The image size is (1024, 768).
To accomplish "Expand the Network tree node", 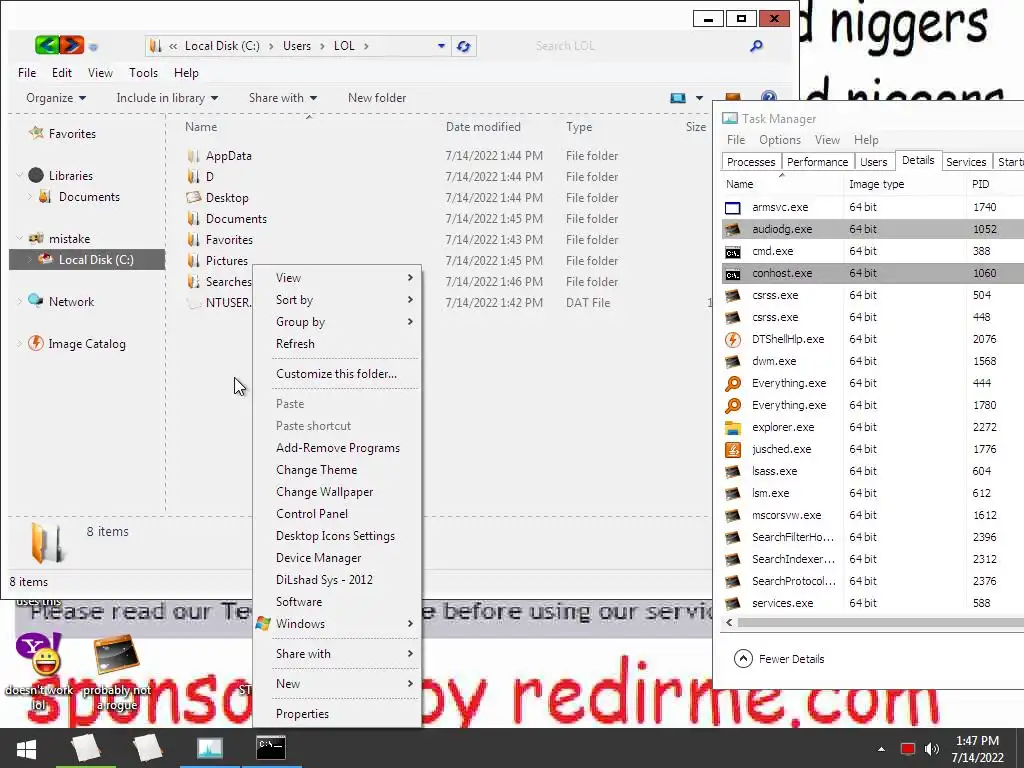I will click(20, 301).
